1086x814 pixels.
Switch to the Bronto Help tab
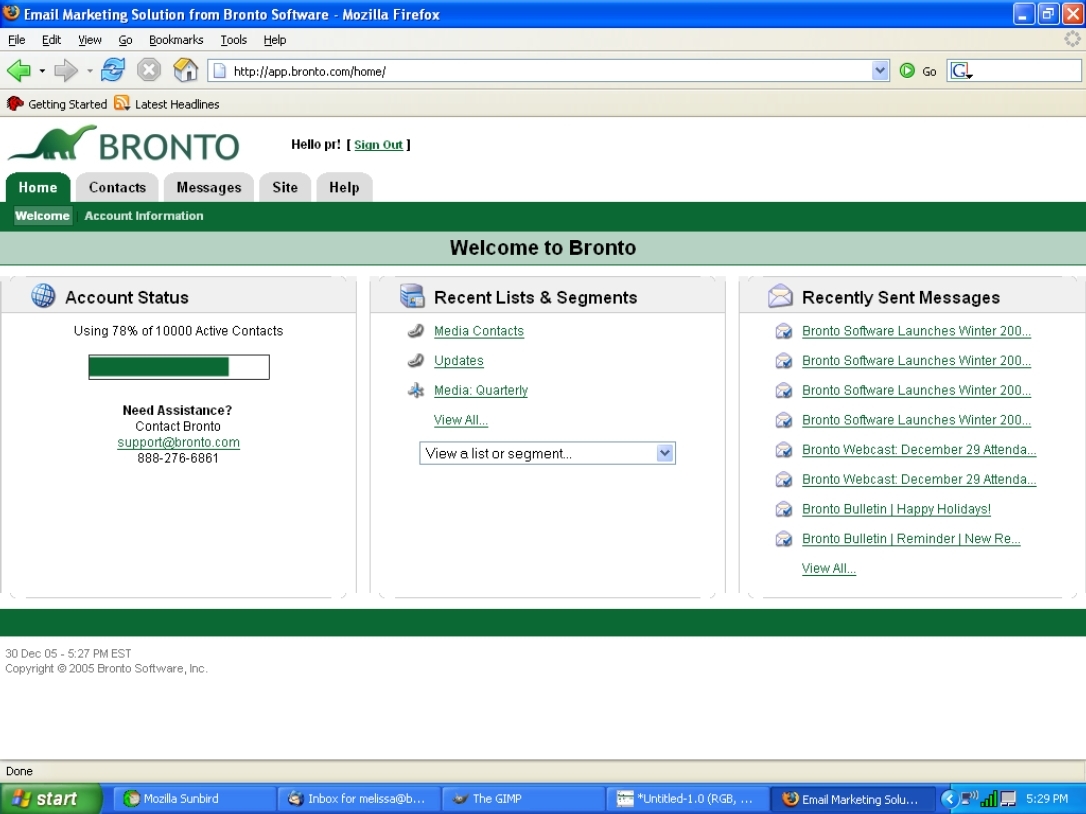tap(344, 187)
